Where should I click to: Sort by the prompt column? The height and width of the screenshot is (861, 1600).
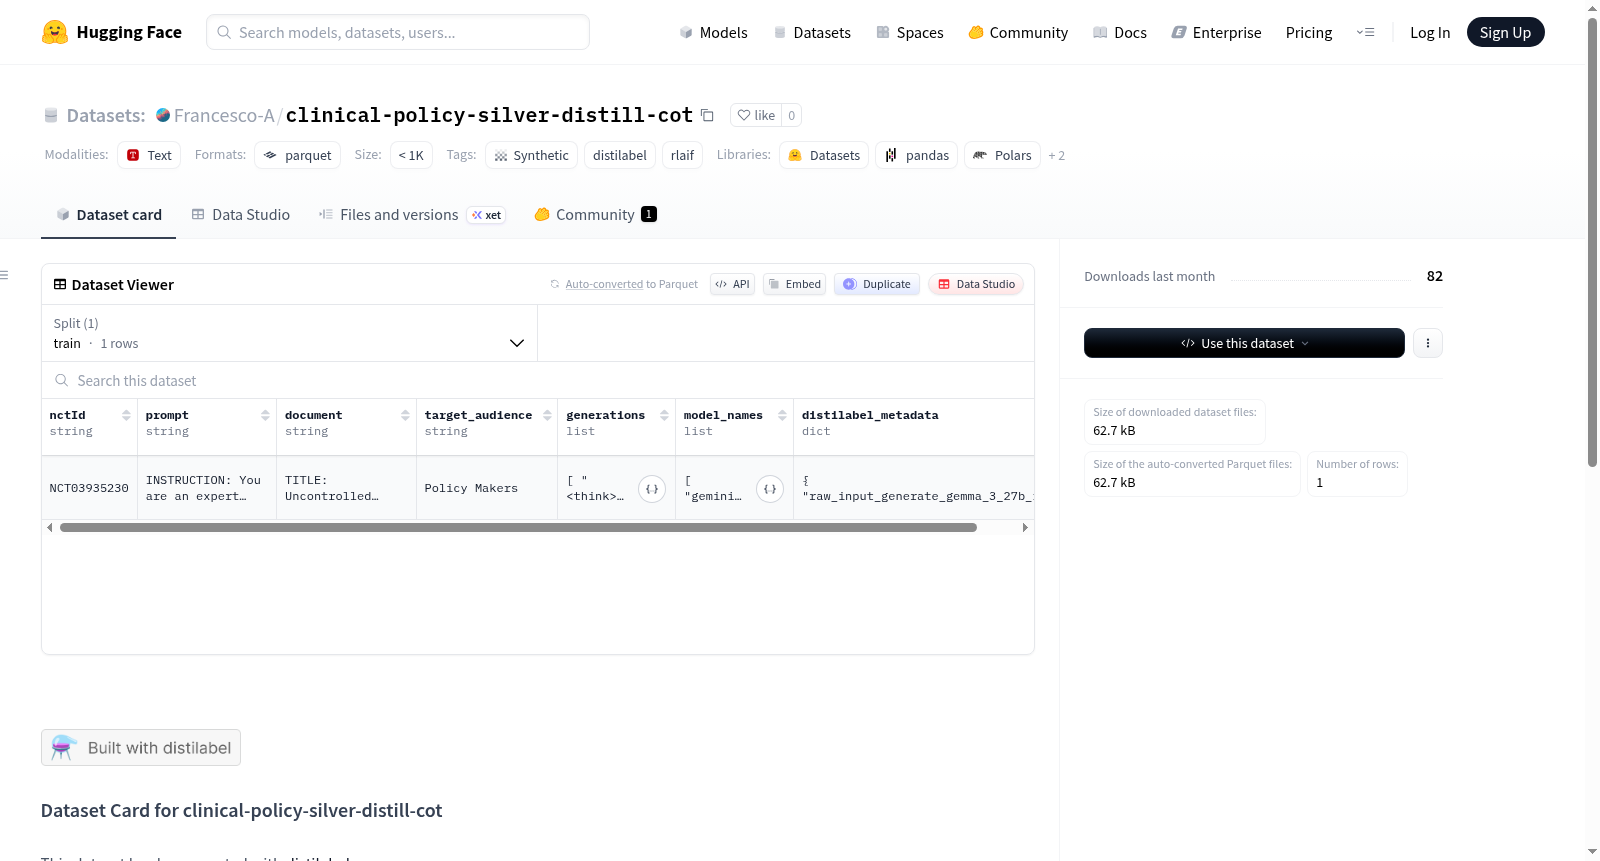coord(265,415)
